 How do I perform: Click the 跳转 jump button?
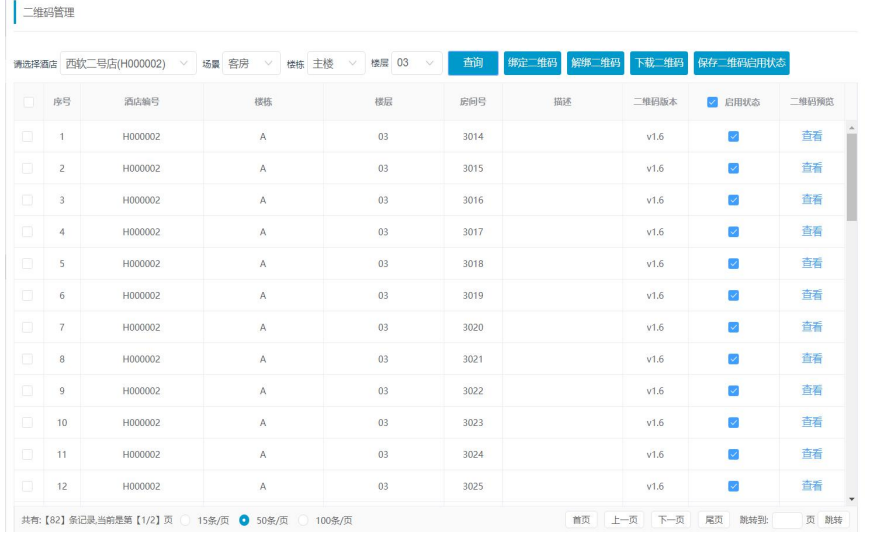tap(833, 520)
